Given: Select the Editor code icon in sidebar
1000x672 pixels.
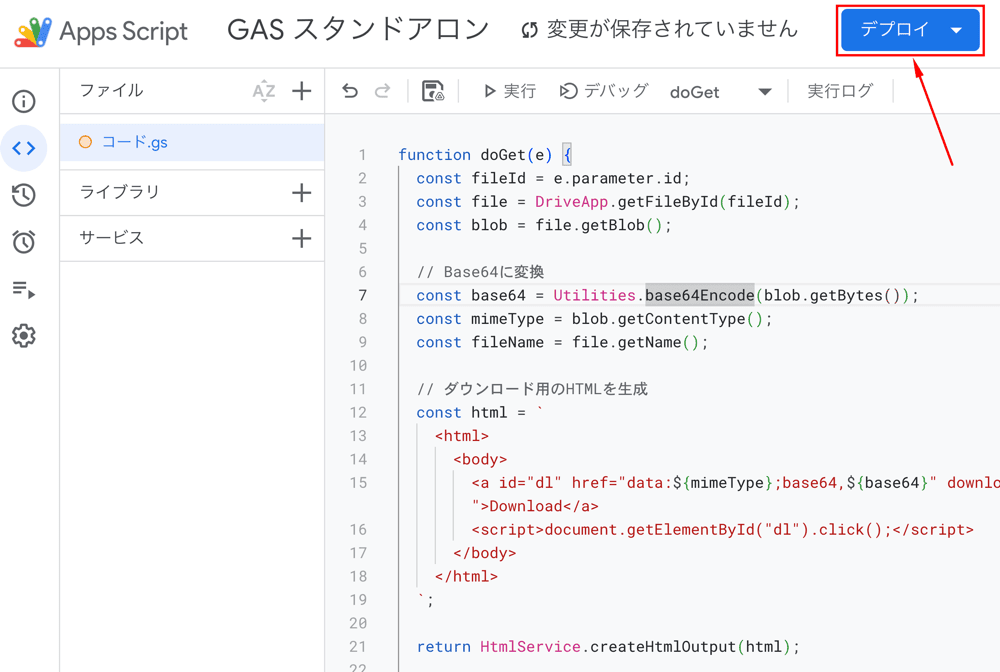Looking at the screenshot, I should click(x=24, y=148).
